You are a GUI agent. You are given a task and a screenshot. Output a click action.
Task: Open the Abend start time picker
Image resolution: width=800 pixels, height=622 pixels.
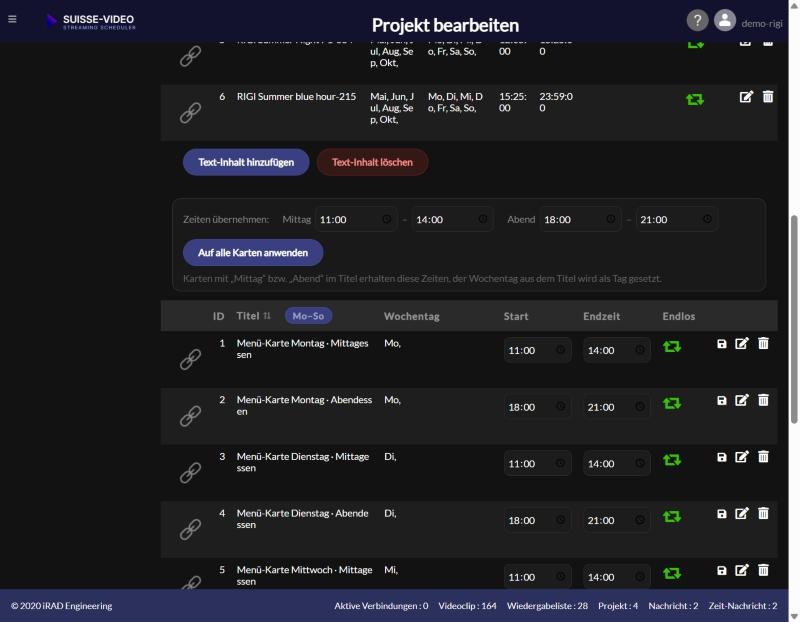tap(611, 219)
